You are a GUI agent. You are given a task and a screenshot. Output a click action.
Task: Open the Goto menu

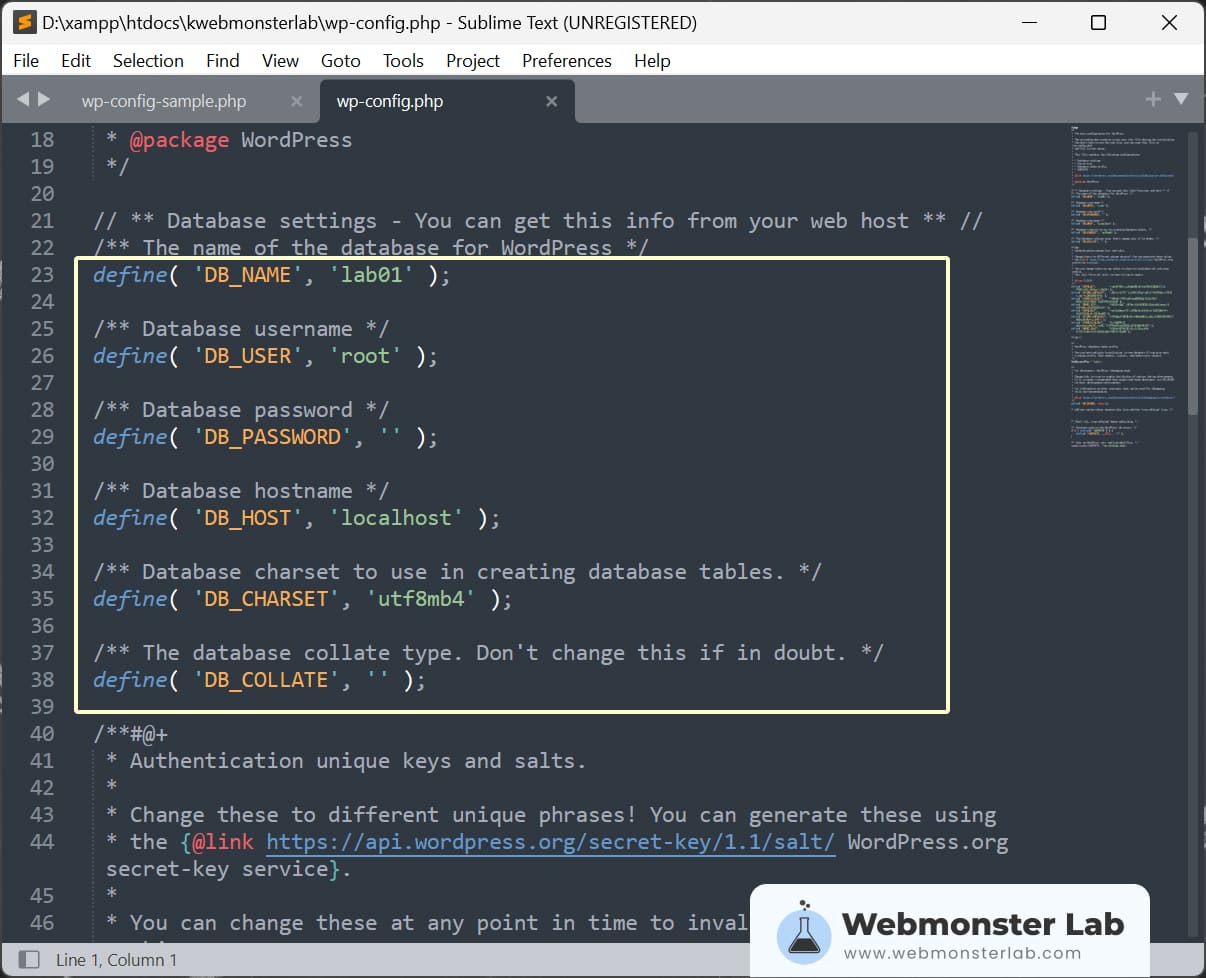[x=340, y=61]
